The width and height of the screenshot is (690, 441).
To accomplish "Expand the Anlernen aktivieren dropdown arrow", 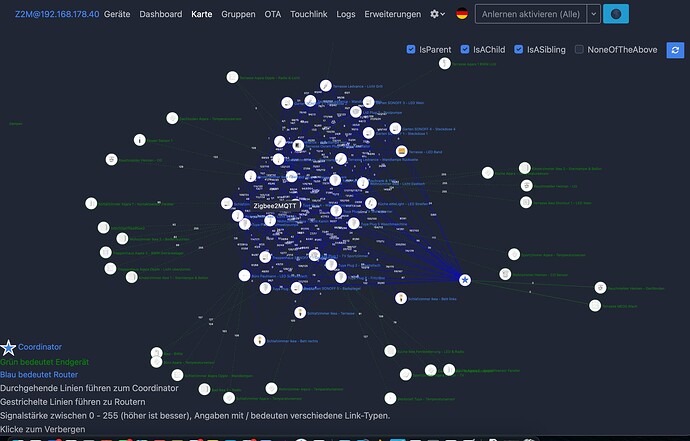I will point(594,14).
